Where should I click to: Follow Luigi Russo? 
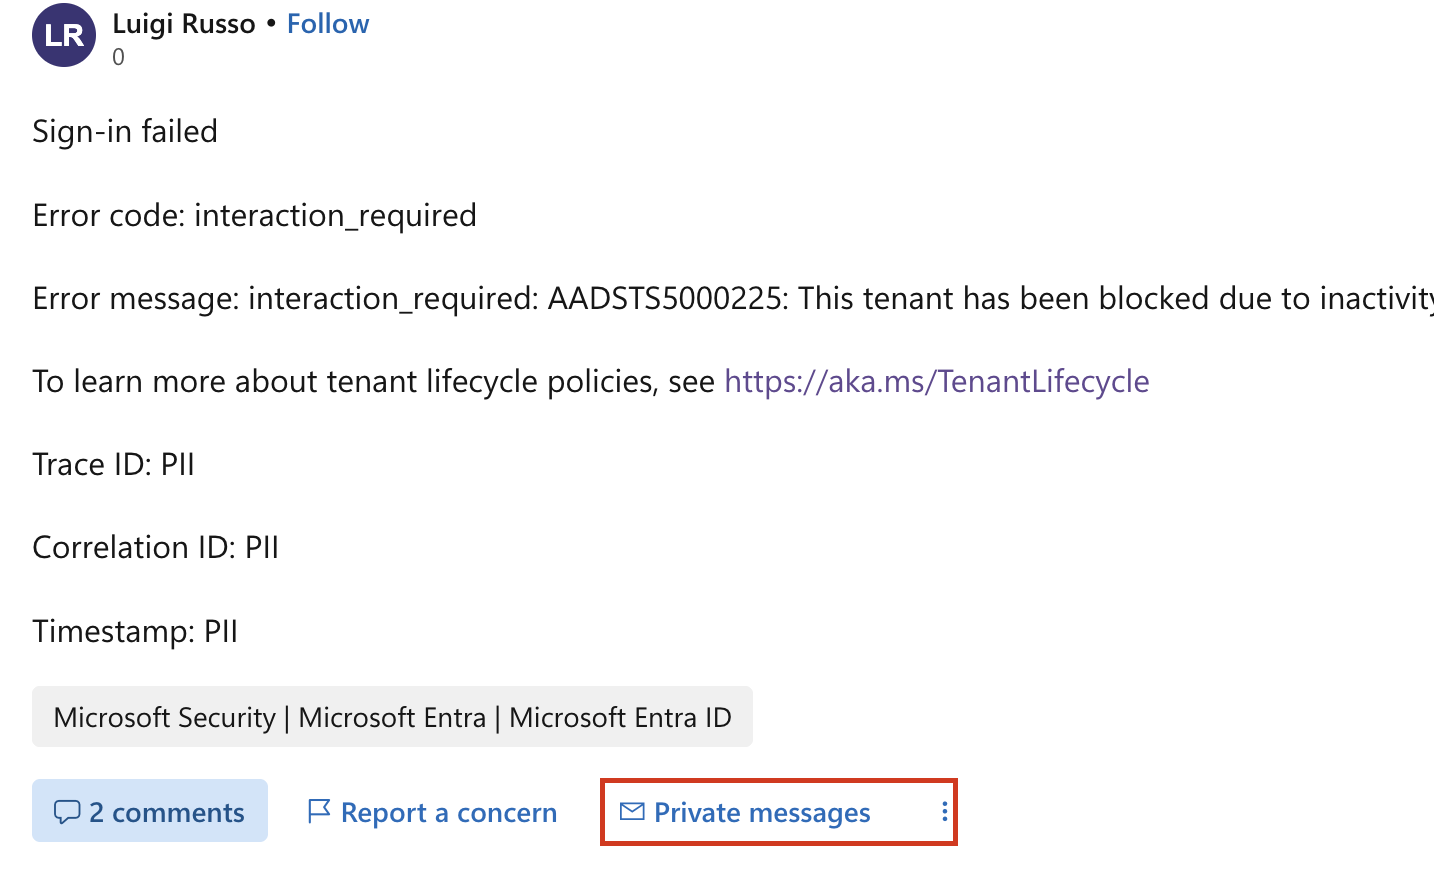click(x=328, y=24)
